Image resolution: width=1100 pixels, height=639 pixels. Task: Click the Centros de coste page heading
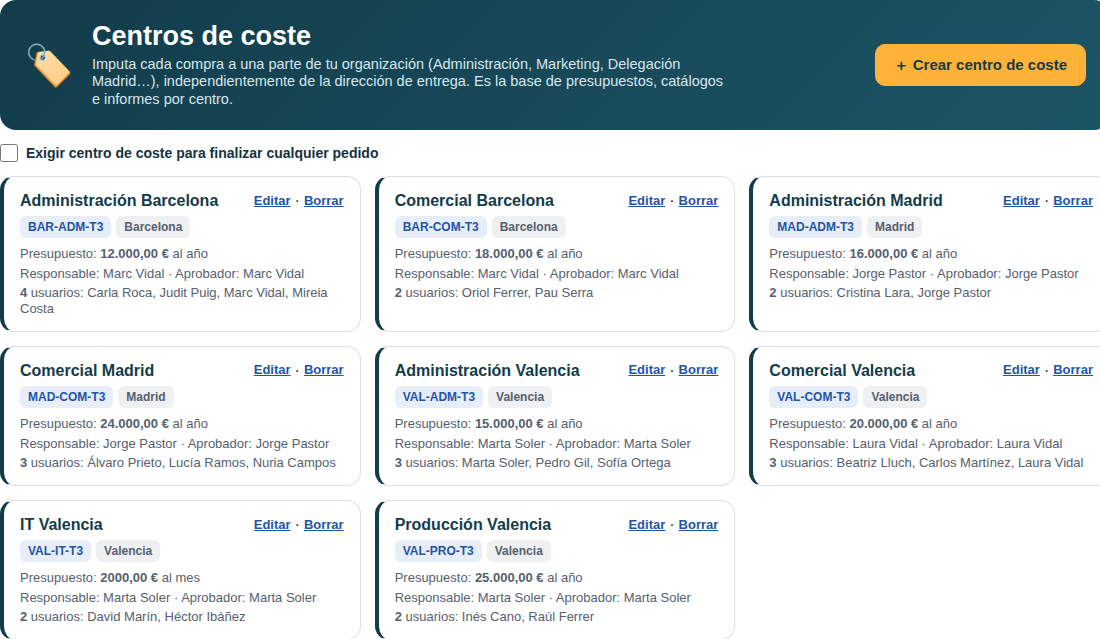pos(201,36)
